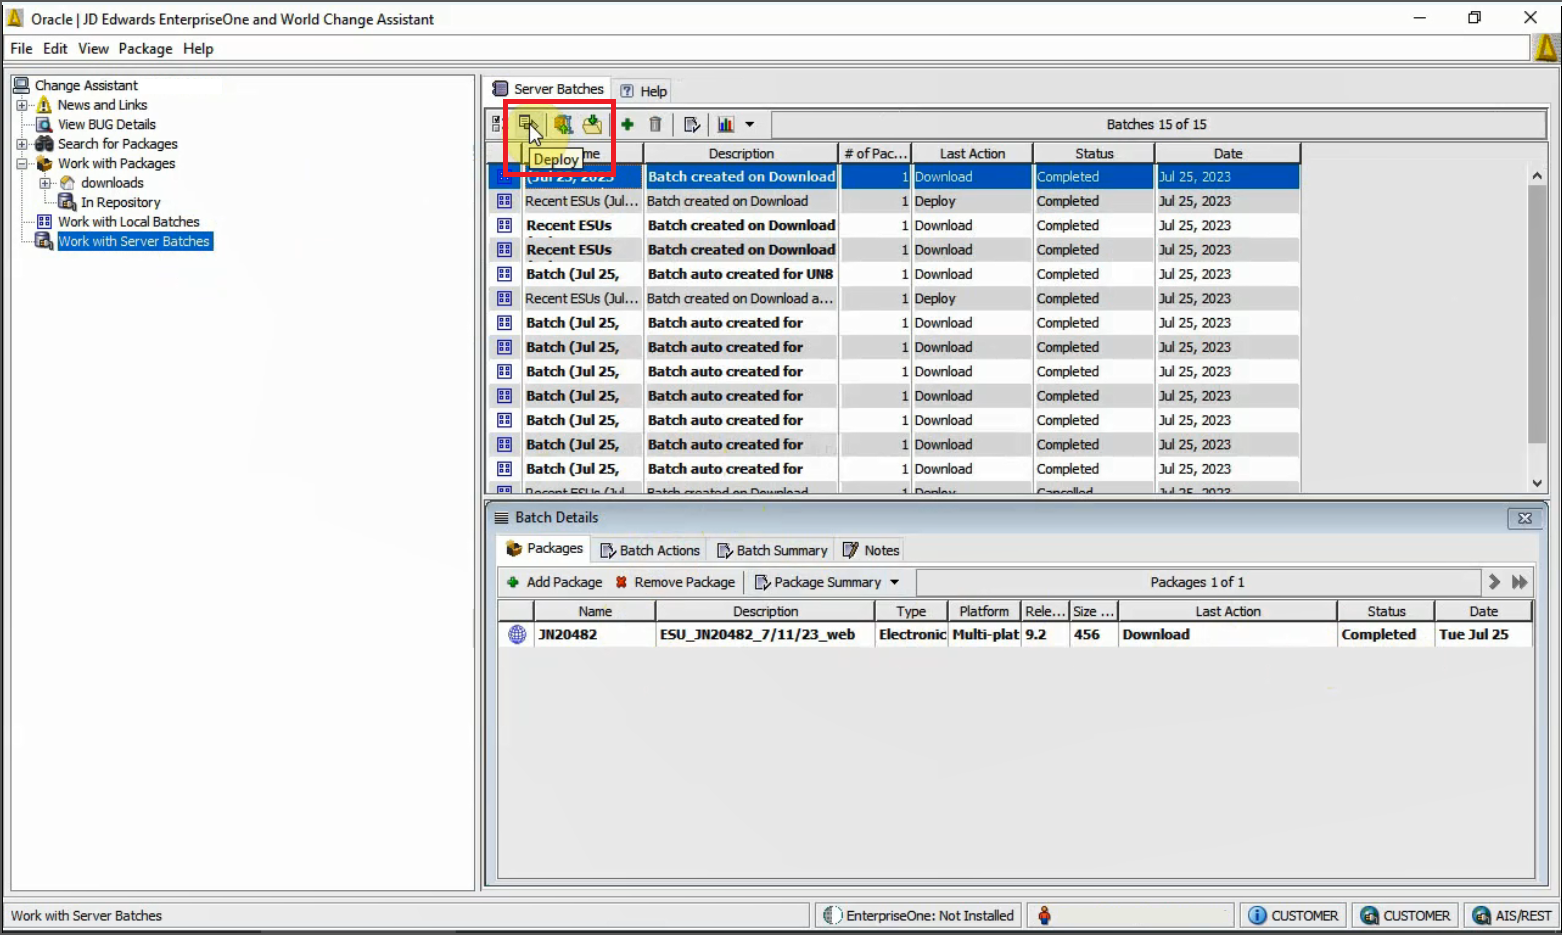This screenshot has width=1562, height=935.
Task: Collapse the Work with Packages node
Action: pyautogui.click(x=22, y=163)
